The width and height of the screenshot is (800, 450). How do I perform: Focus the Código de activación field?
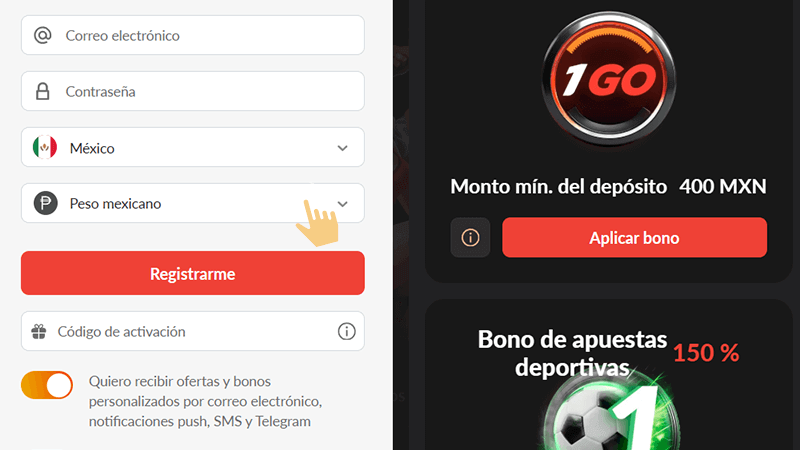click(193, 331)
